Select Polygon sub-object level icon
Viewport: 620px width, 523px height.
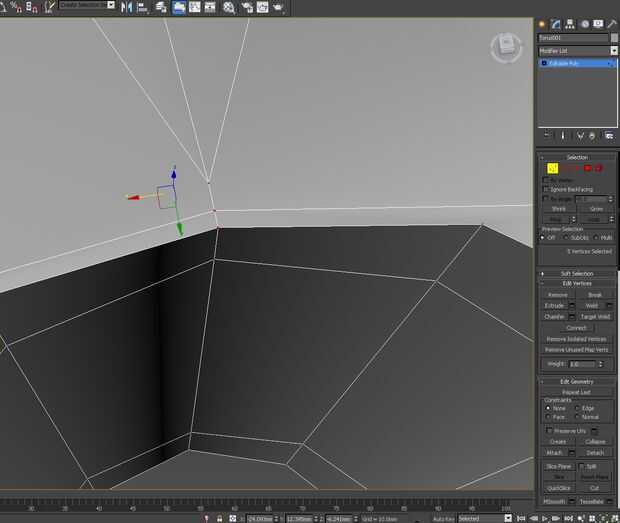(x=588, y=168)
